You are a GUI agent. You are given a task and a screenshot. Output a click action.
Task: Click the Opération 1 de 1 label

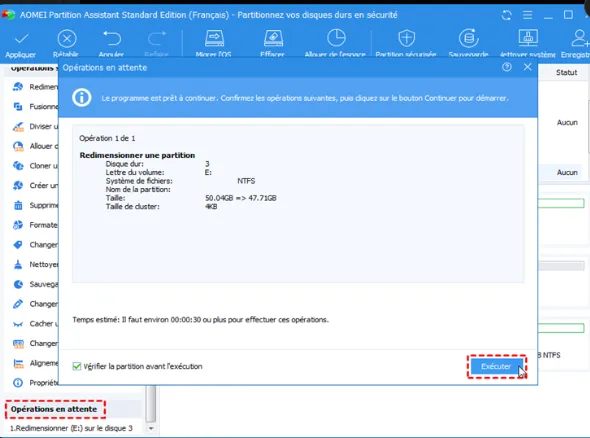pos(107,138)
